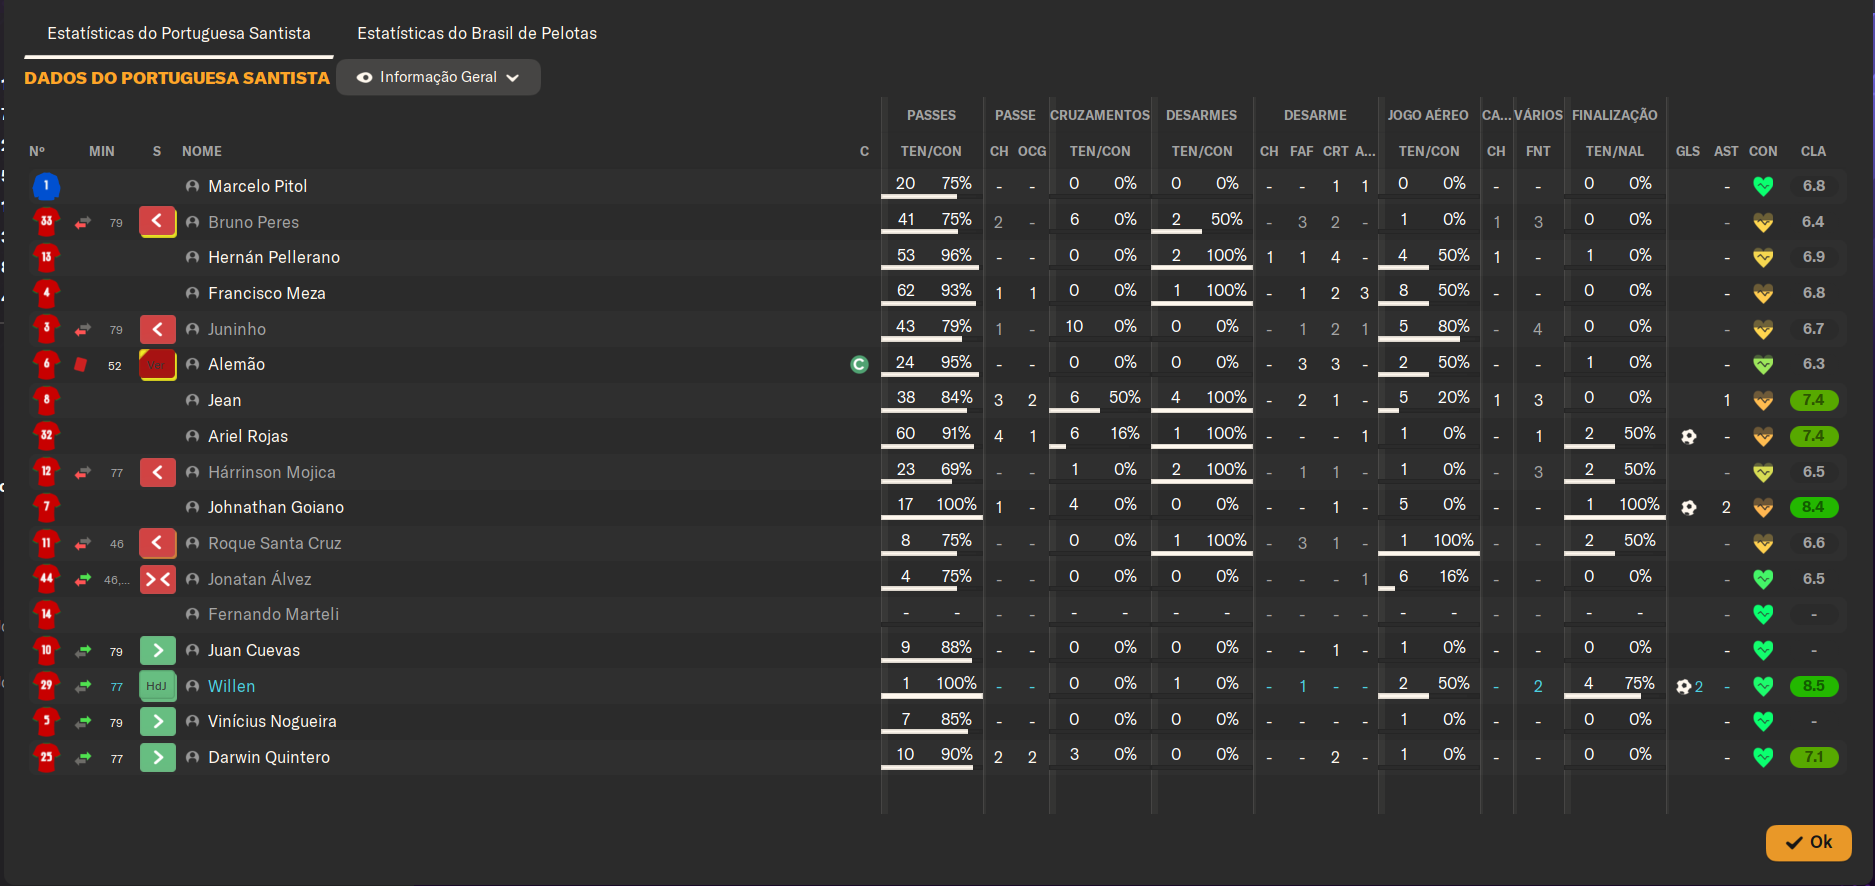
Task: Click the green forward-arrow badge for Darwin Quintero
Action: tap(158, 757)
